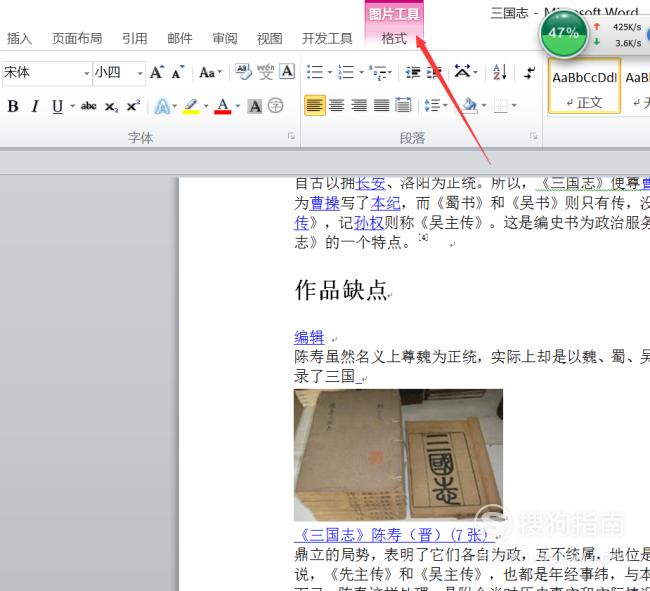Open the font color dropdown arrow

pyautogui.click(x=238, y=106)
